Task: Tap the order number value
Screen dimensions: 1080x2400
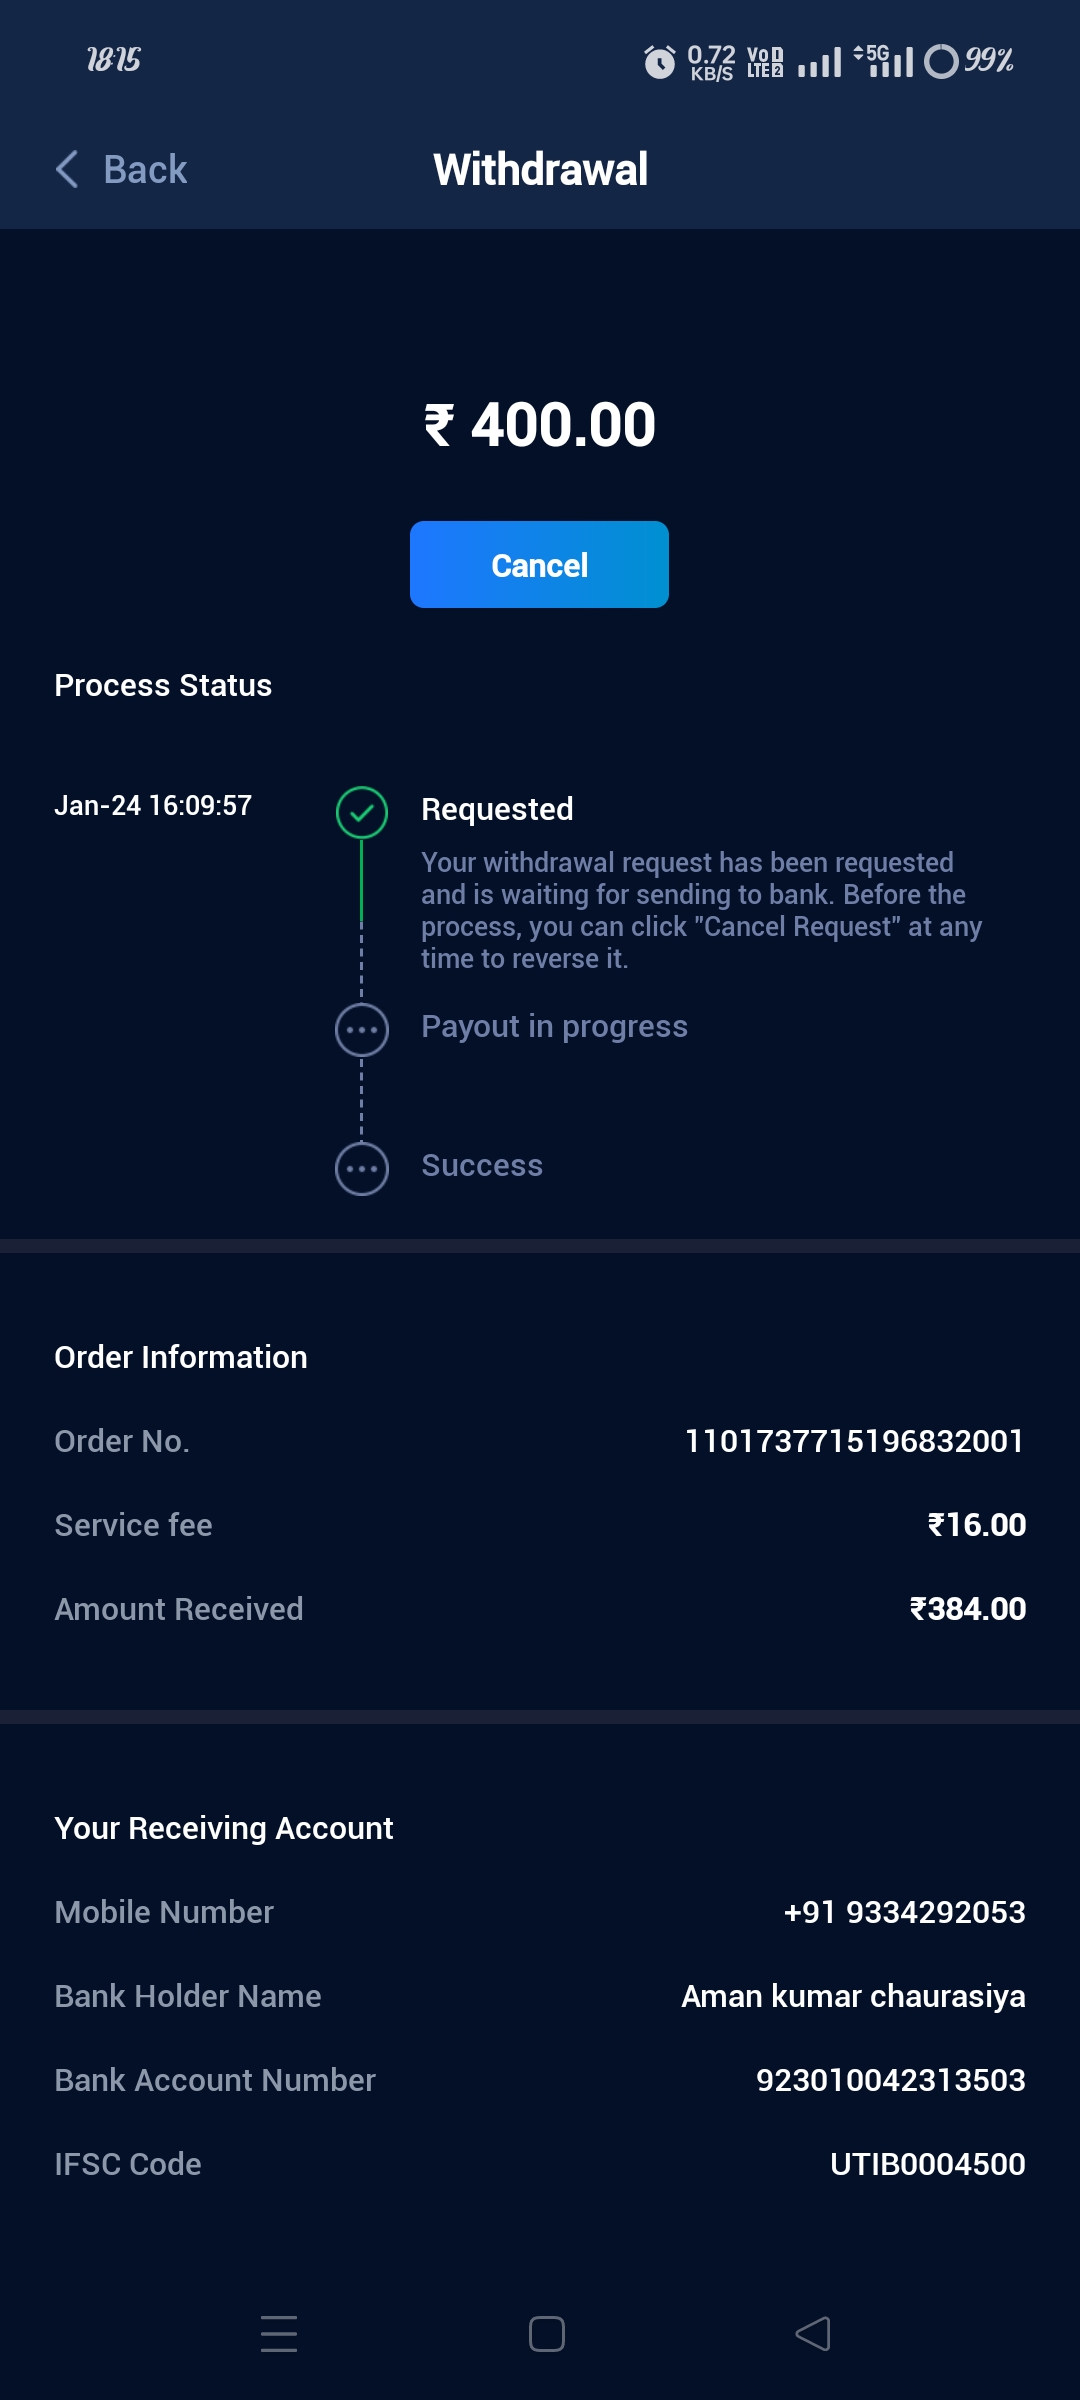Action: pos(854,1441)
